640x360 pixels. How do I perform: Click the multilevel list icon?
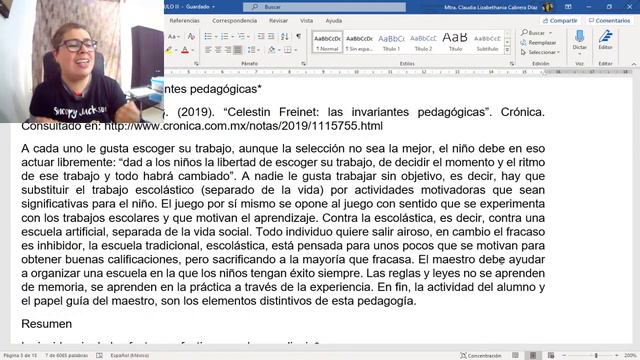[x=241, y=37]
